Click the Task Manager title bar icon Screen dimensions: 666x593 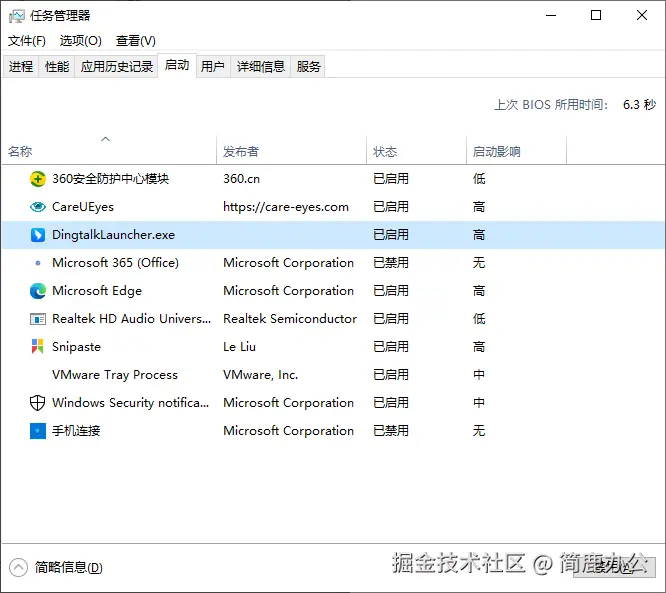click(17, 16)
